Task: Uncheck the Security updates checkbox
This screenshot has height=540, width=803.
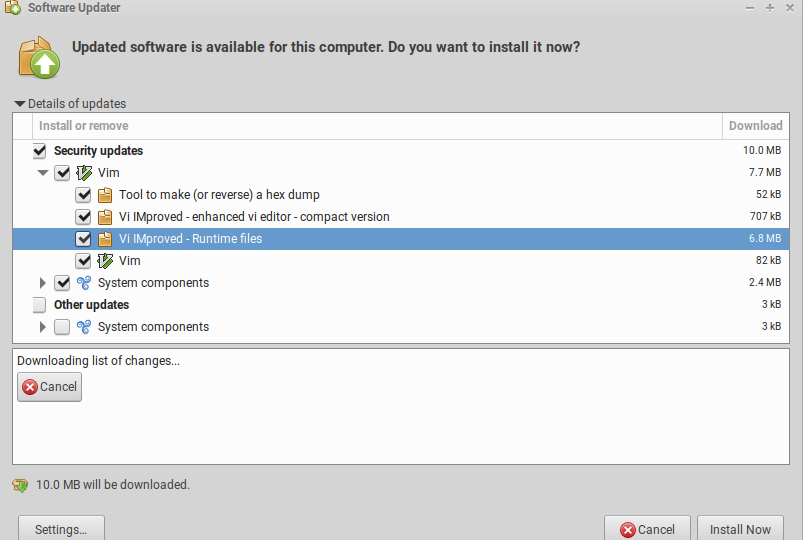Action: (x=40, y=151)
